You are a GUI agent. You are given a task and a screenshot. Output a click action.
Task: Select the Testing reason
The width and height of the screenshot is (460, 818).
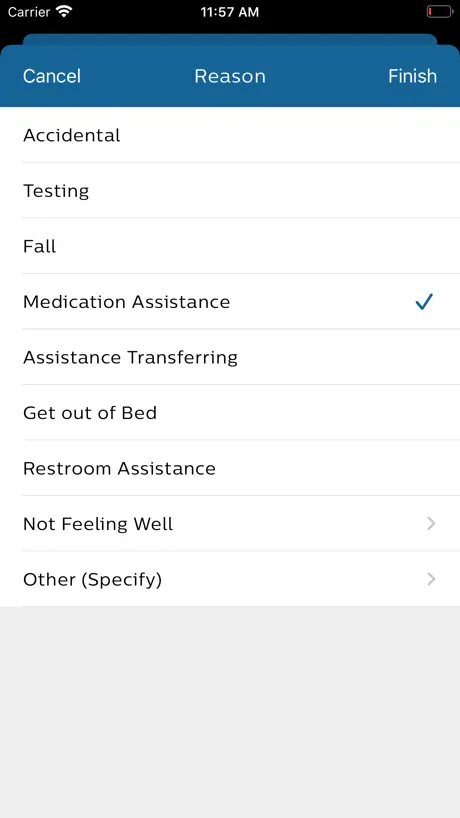(230, 190)
